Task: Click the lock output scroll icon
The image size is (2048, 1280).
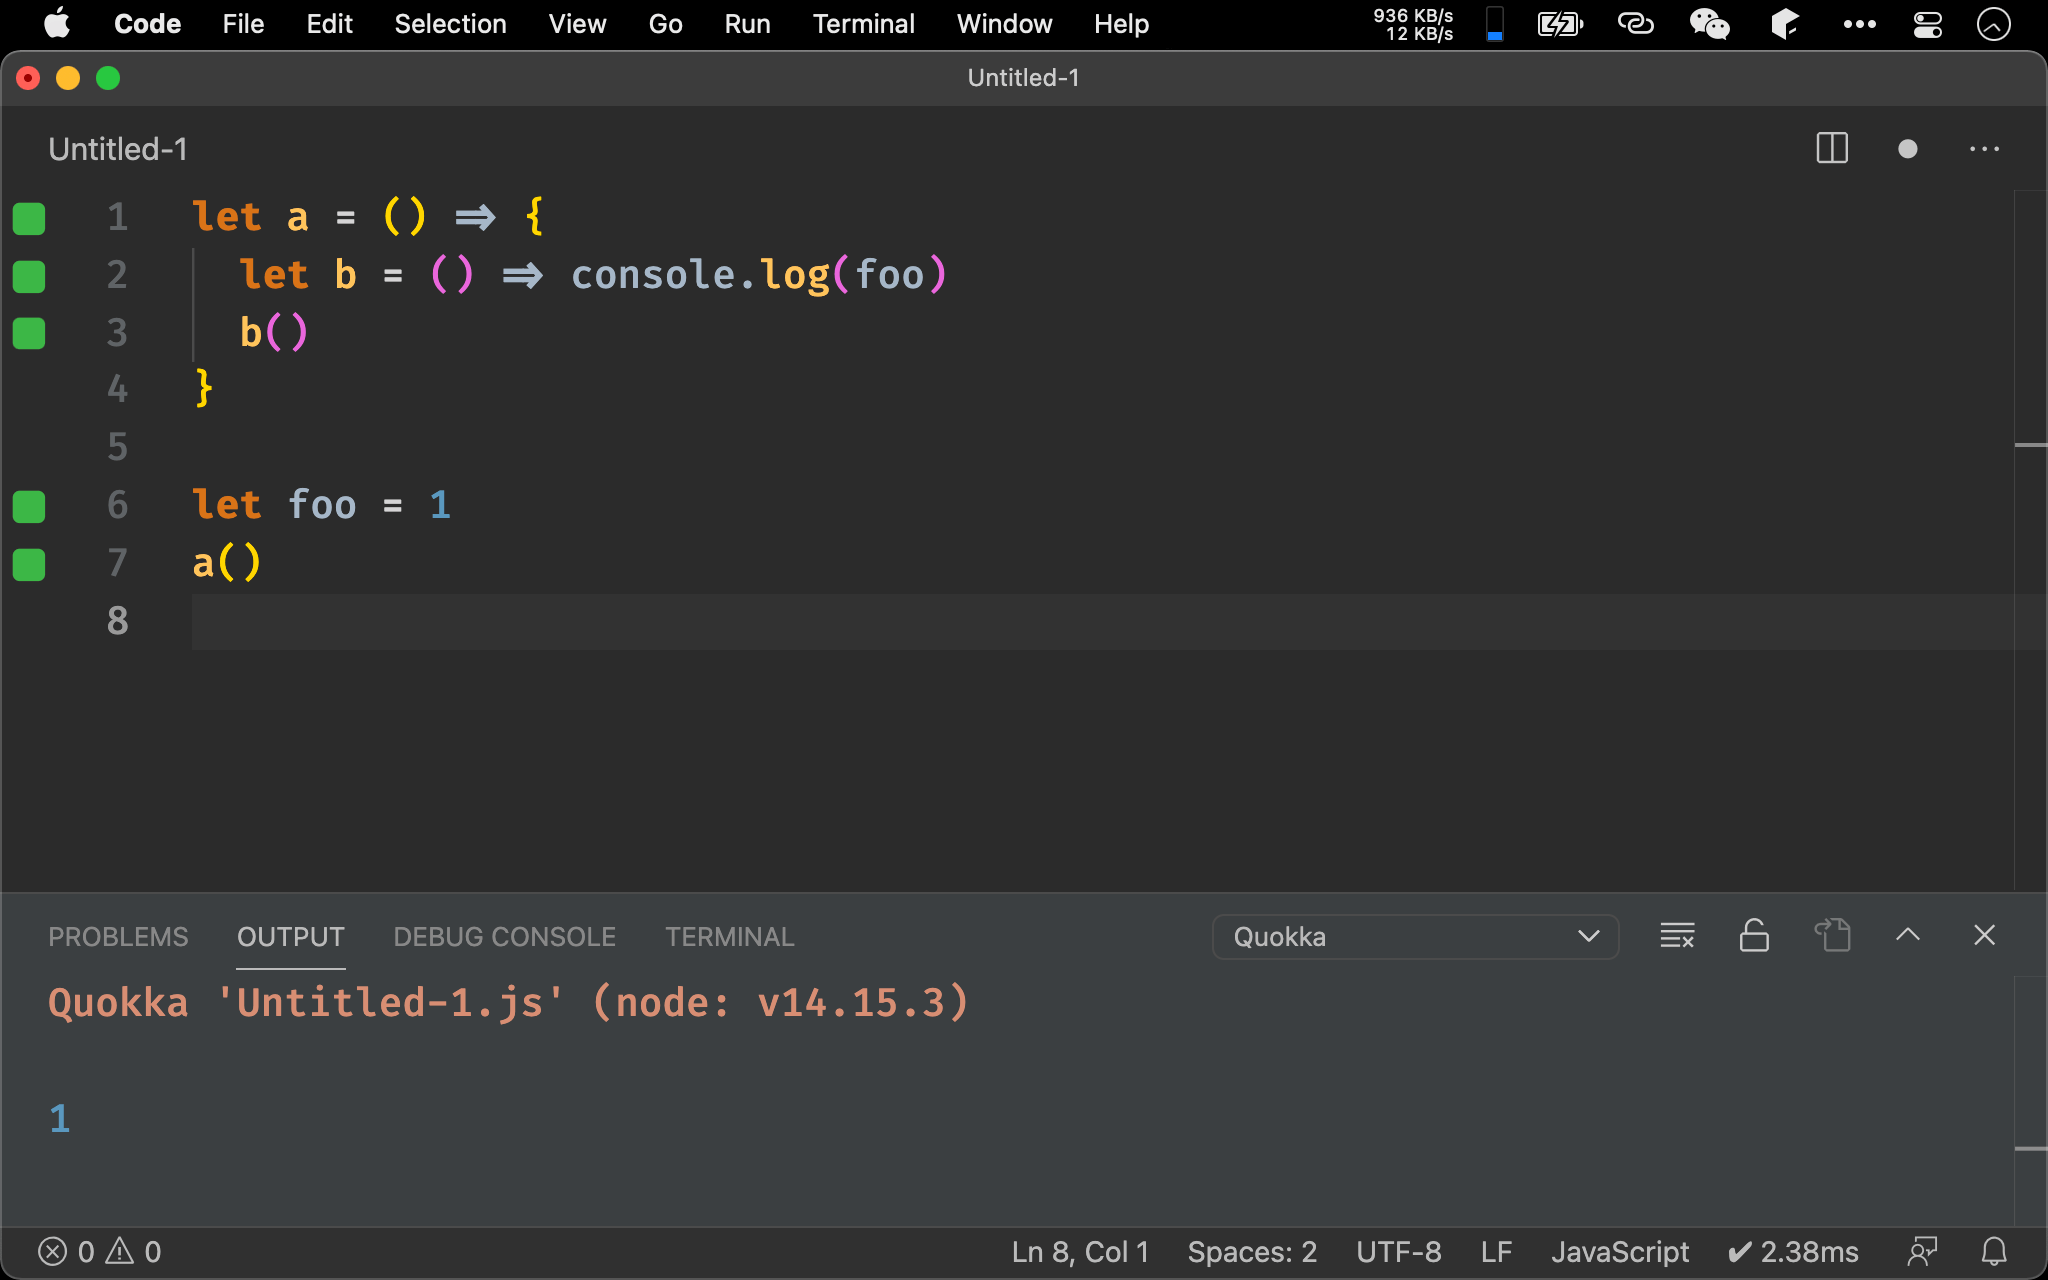Action: pos(1753,935)
